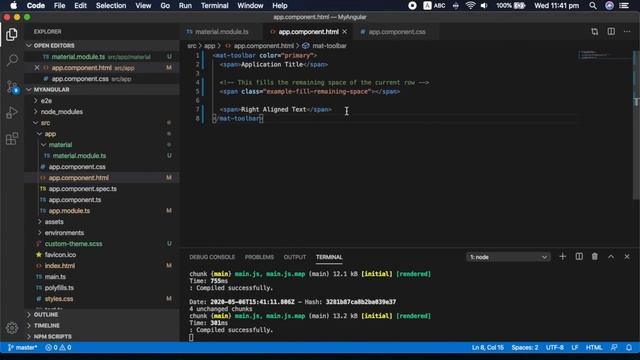Switch to Debug Console panel tab
Image resolution: width=640 pixels, height=360 pixels.
pyautogui.click(x=212, y=257)
